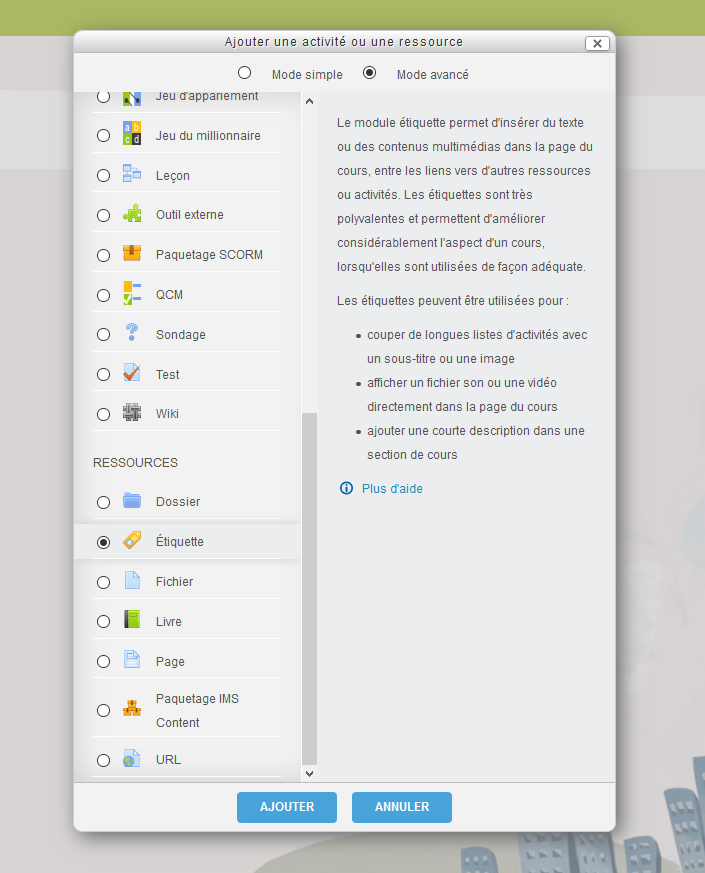This screenshot has width=705, height=873.
Task: Click the activity list scrollbar thumb
Action: (x=309, y=588)
